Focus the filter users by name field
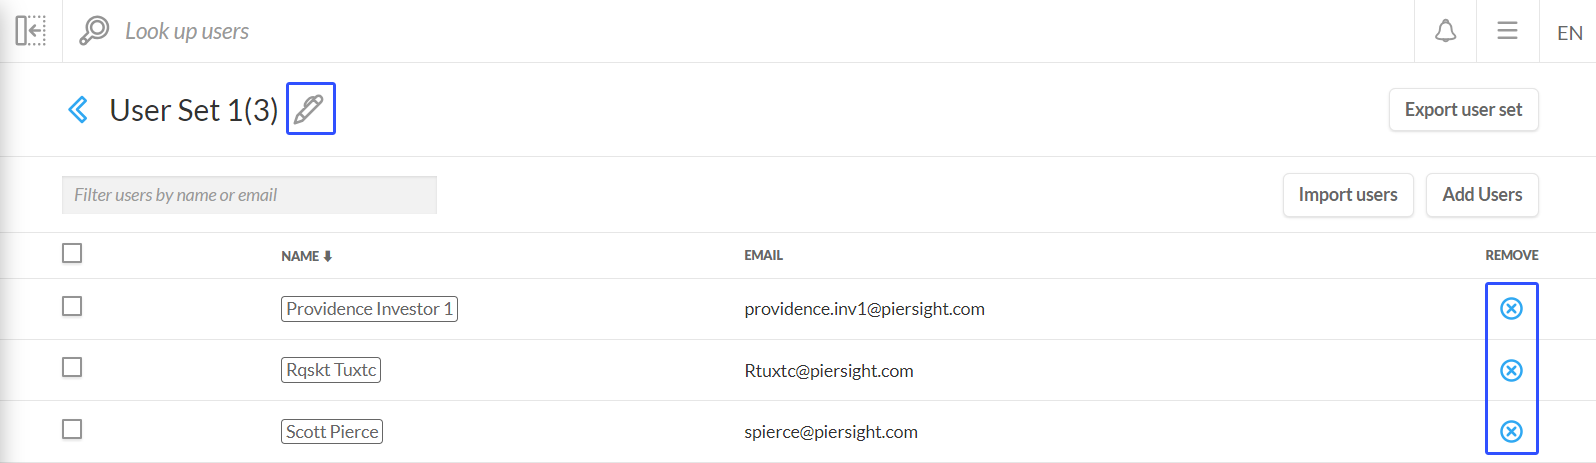The width and height of the screenshot is (1596, 463). point(249,195)
